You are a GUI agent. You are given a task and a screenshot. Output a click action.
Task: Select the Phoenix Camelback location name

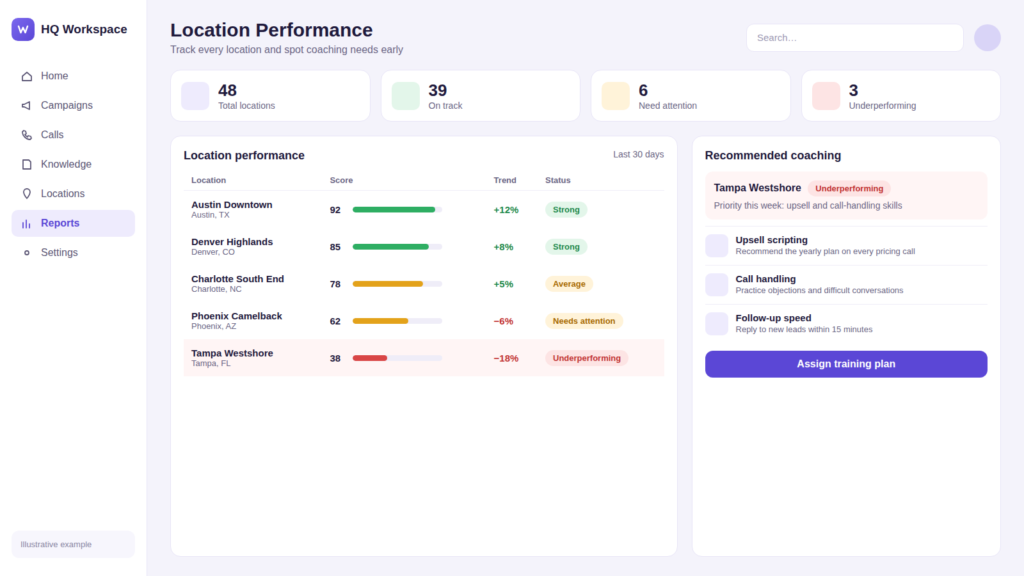[236, 317]
